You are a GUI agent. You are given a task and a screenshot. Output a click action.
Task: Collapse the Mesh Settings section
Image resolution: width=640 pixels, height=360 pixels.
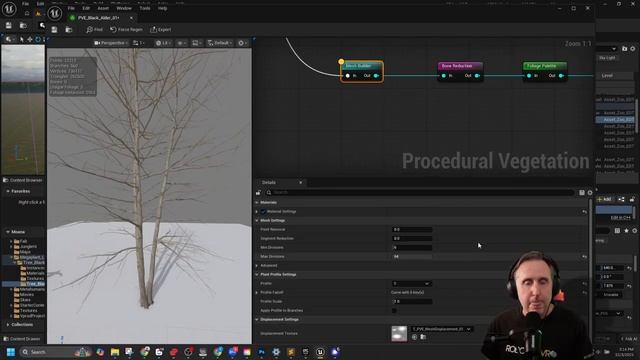point(257,220)
